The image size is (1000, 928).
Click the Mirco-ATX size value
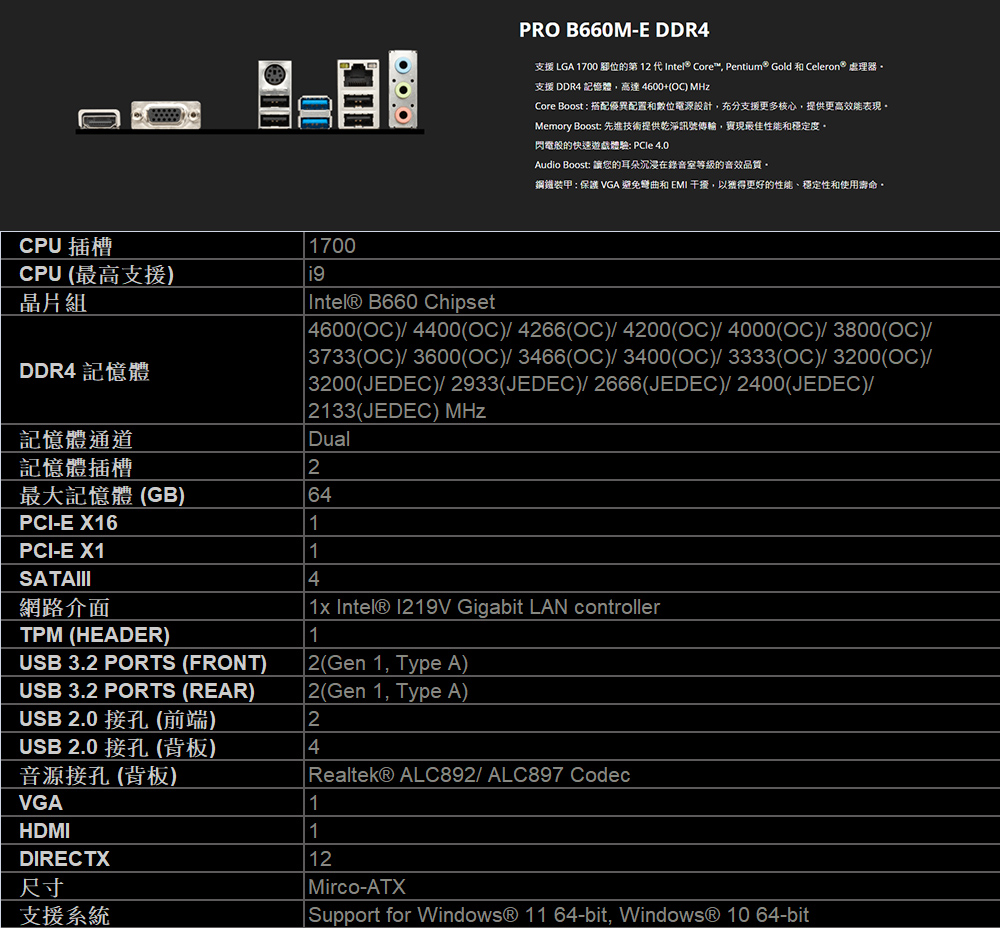[357, 887]
